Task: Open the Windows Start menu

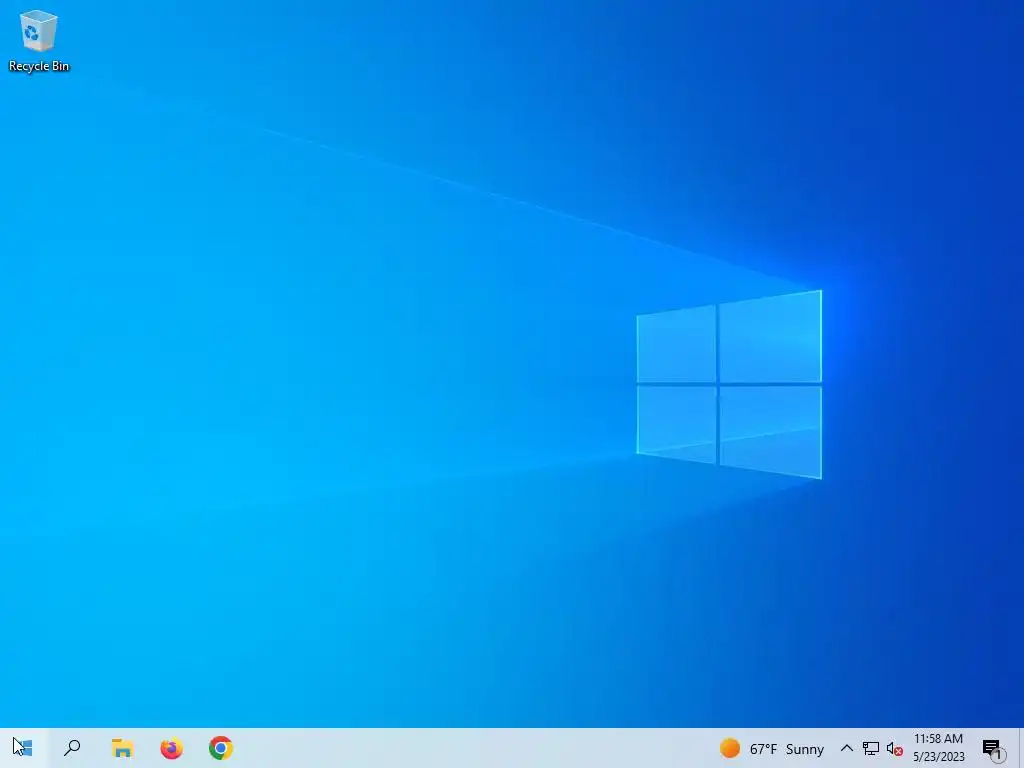Action: pos(23,748)
